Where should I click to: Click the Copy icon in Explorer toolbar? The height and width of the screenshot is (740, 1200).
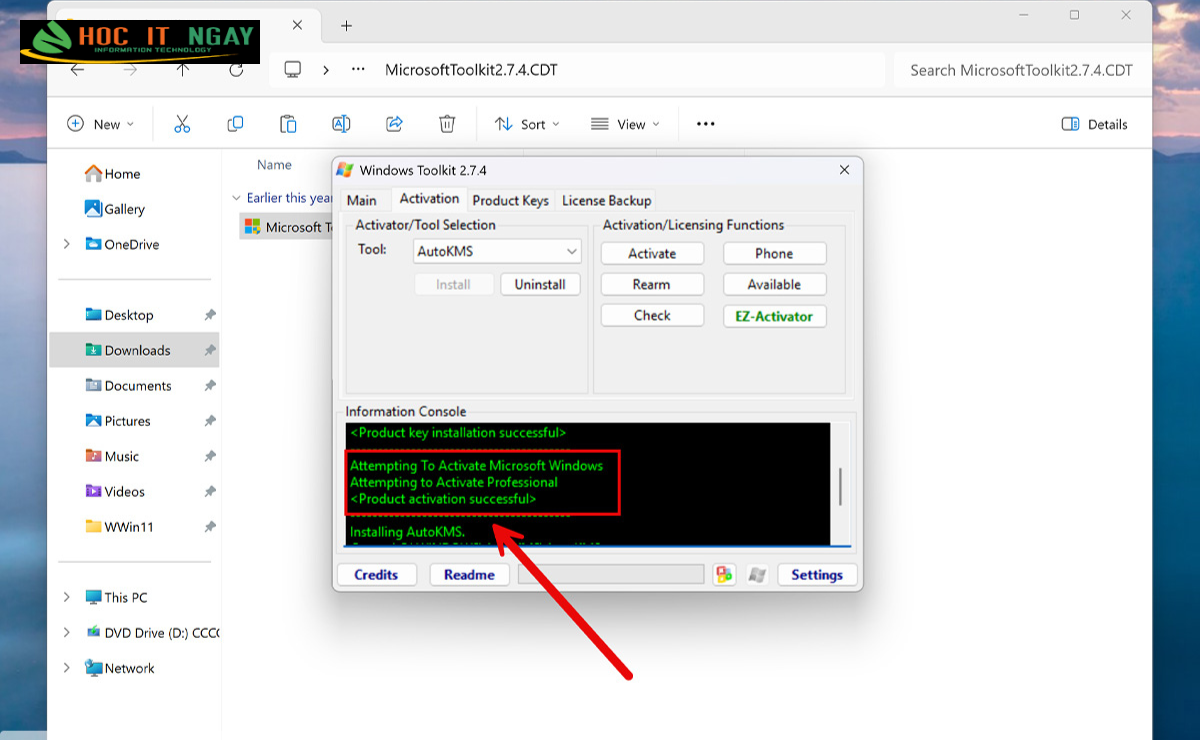pos(235,124)
